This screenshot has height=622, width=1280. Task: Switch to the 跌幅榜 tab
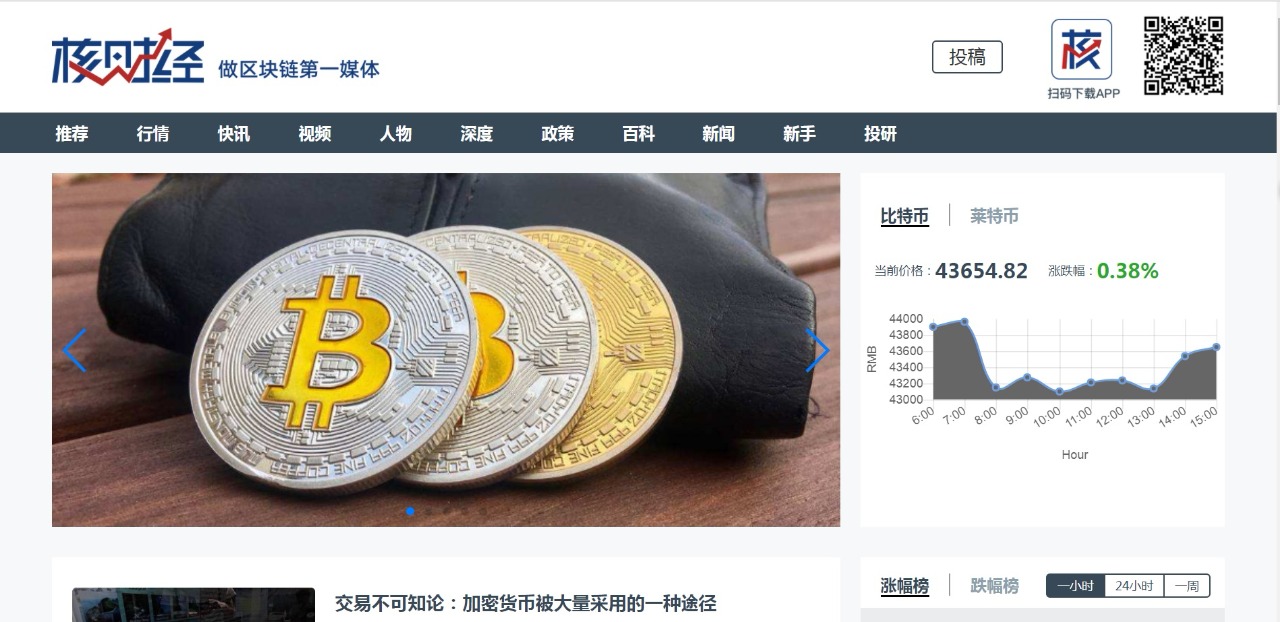(x=994, y=586)
